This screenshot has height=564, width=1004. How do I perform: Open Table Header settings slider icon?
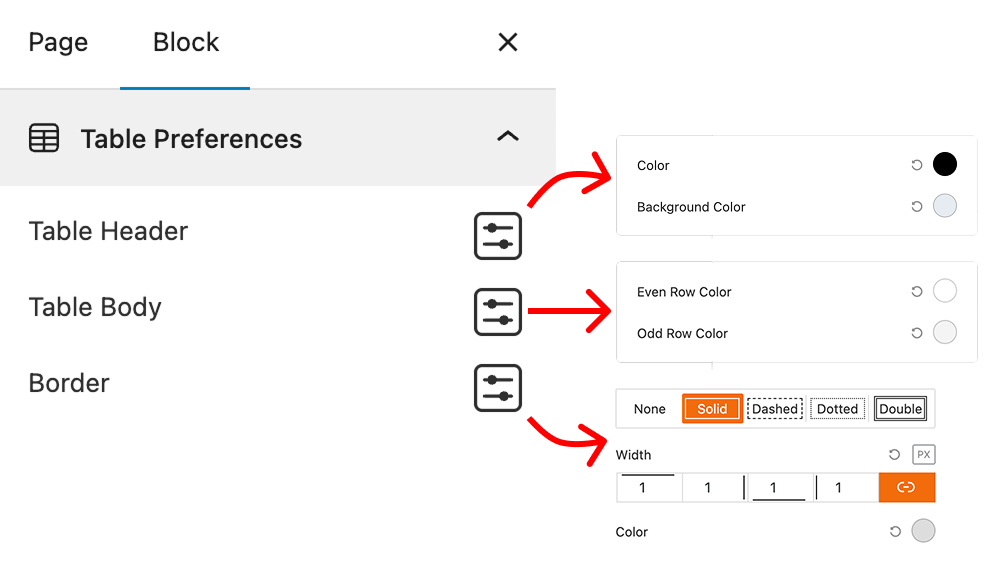[x=497, y=236]
